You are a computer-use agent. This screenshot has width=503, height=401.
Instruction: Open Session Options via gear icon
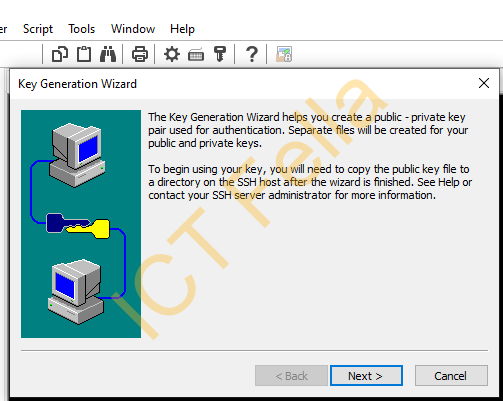coord(172,54)
